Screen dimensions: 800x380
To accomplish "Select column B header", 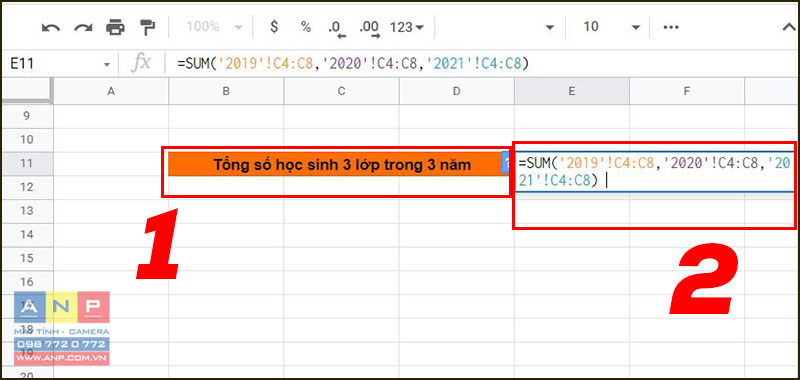I will [x=226, y=91].
